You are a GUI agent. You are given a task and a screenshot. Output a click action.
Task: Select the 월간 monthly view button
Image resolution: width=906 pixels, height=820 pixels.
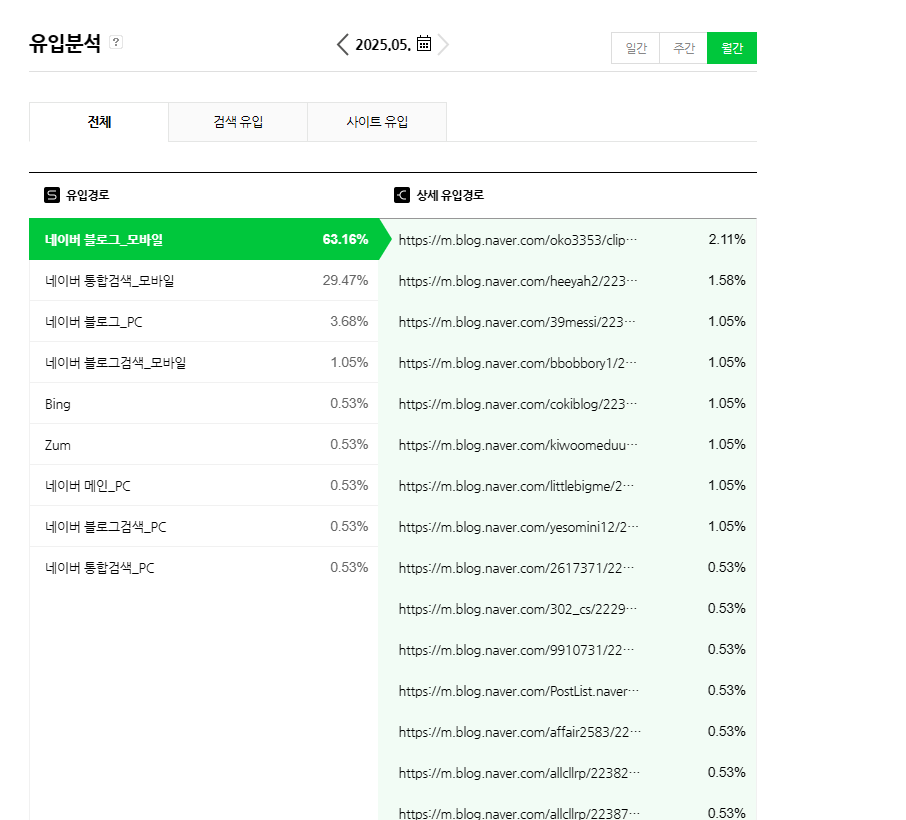click(732, 48)
